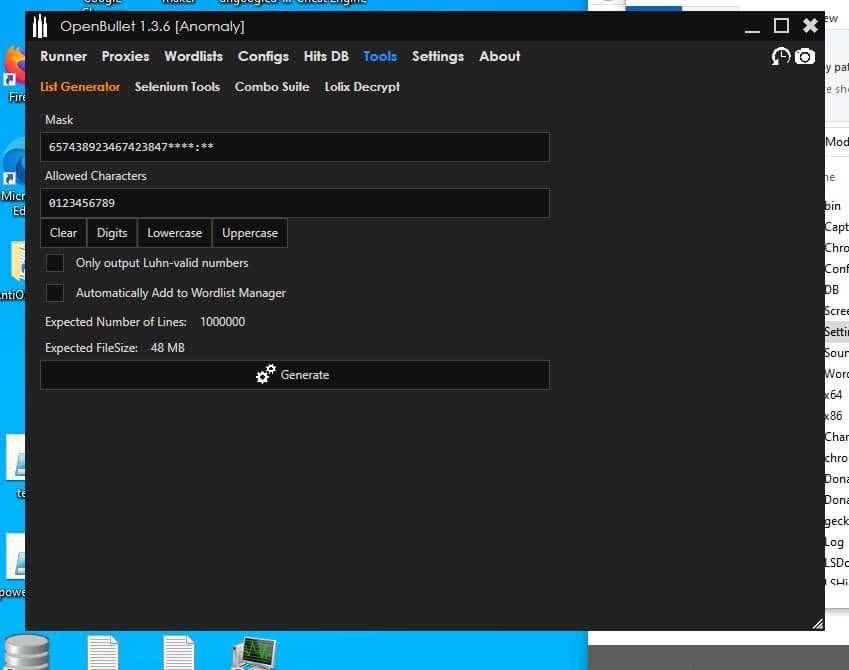The height and width of the screenshot is (670, 849).
Task: Add Uppercase to allowed characters
Action: coord(250,233)
